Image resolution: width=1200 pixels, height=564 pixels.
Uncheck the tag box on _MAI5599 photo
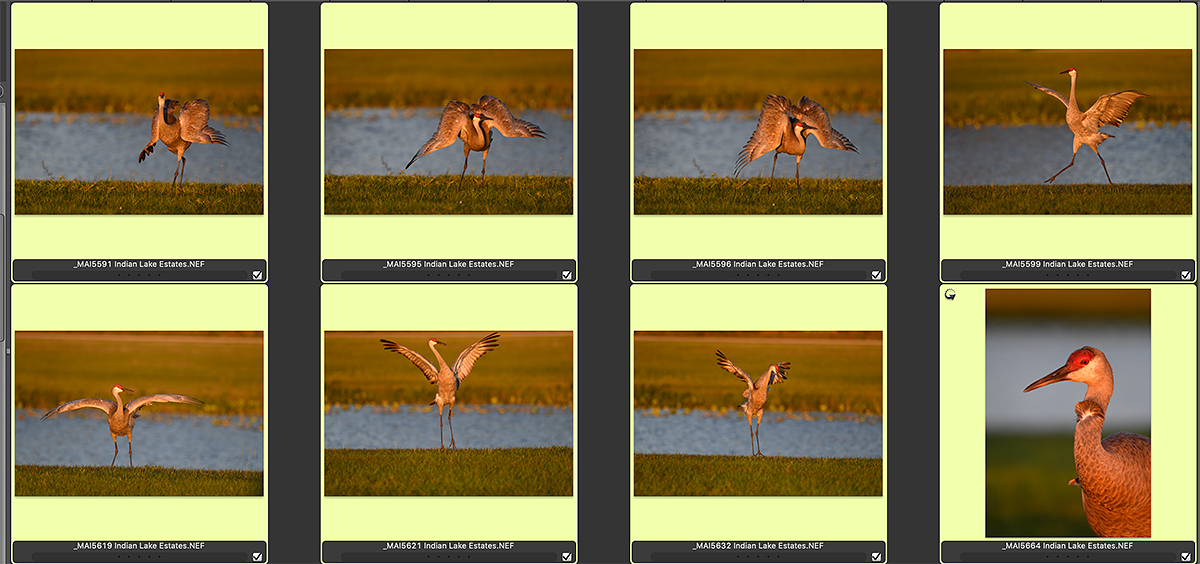(x=1186, y=275)
